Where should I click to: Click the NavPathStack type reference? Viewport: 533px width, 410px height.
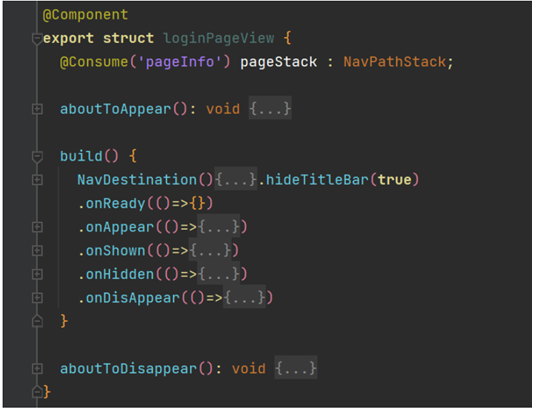(394, 62)
